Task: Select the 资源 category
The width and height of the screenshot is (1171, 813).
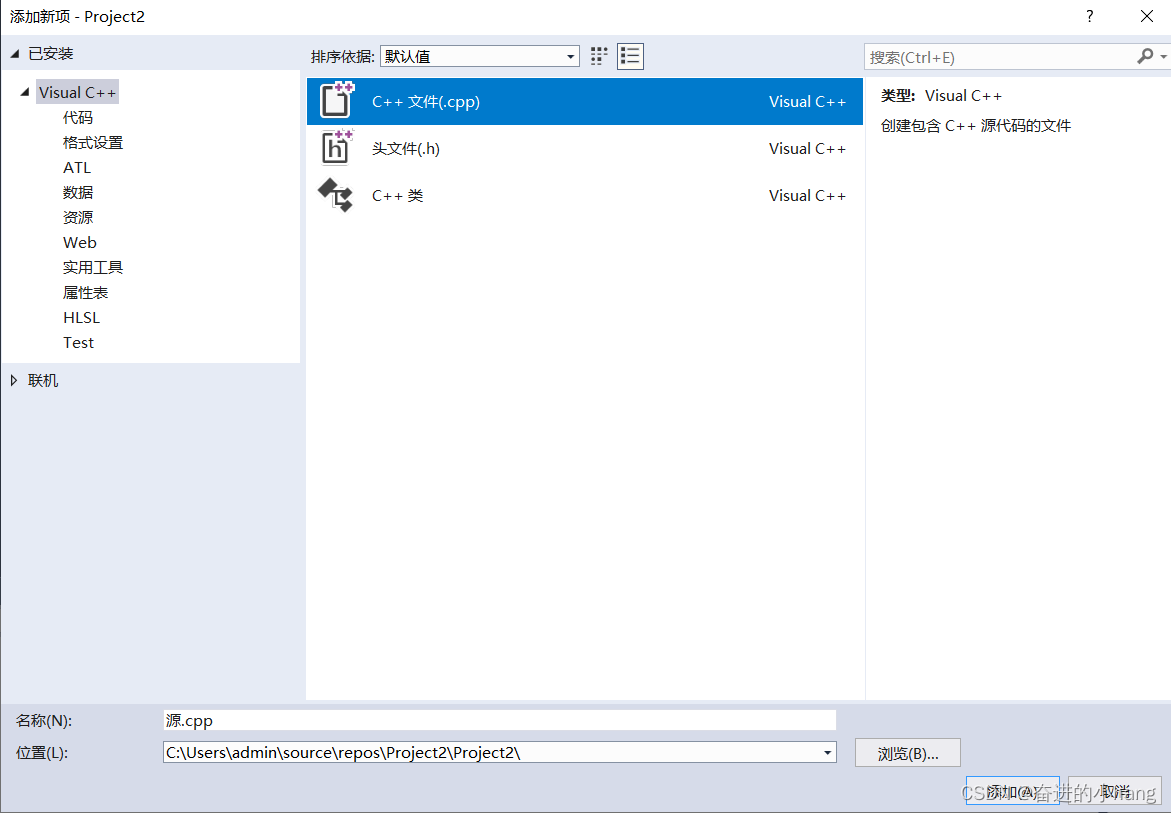Action: click(x=78, y=217)
